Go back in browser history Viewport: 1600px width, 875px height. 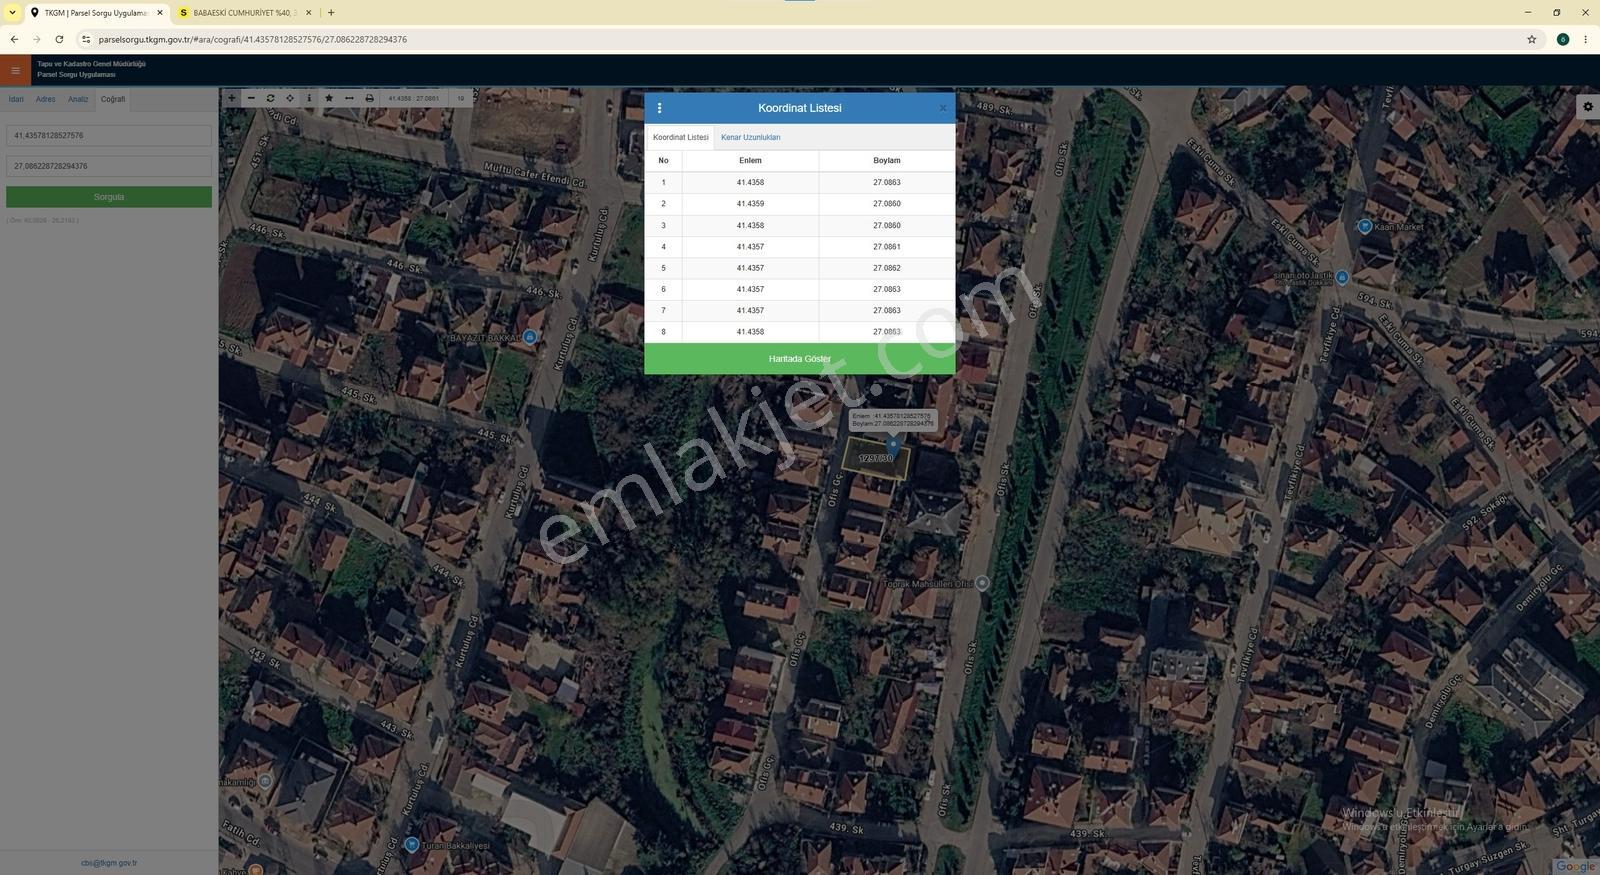14,39
